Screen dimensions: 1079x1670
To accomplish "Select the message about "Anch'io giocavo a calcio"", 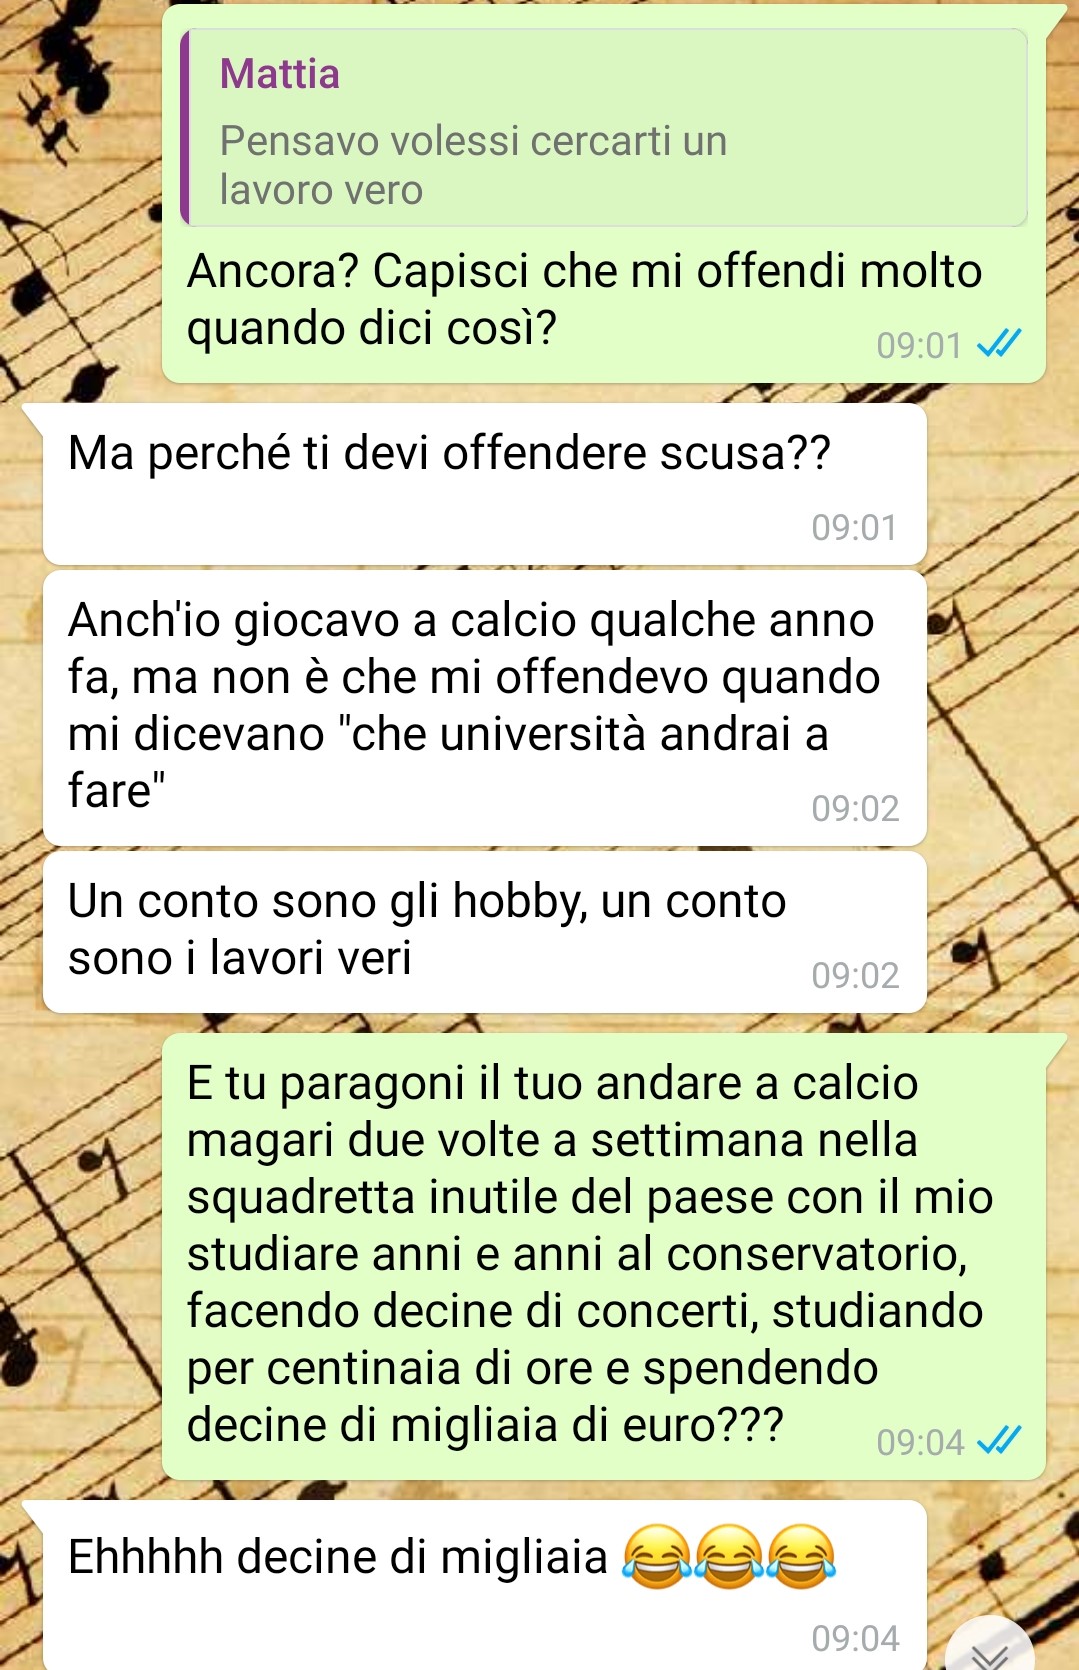I will pyautogui.click(x=485, y=708).
